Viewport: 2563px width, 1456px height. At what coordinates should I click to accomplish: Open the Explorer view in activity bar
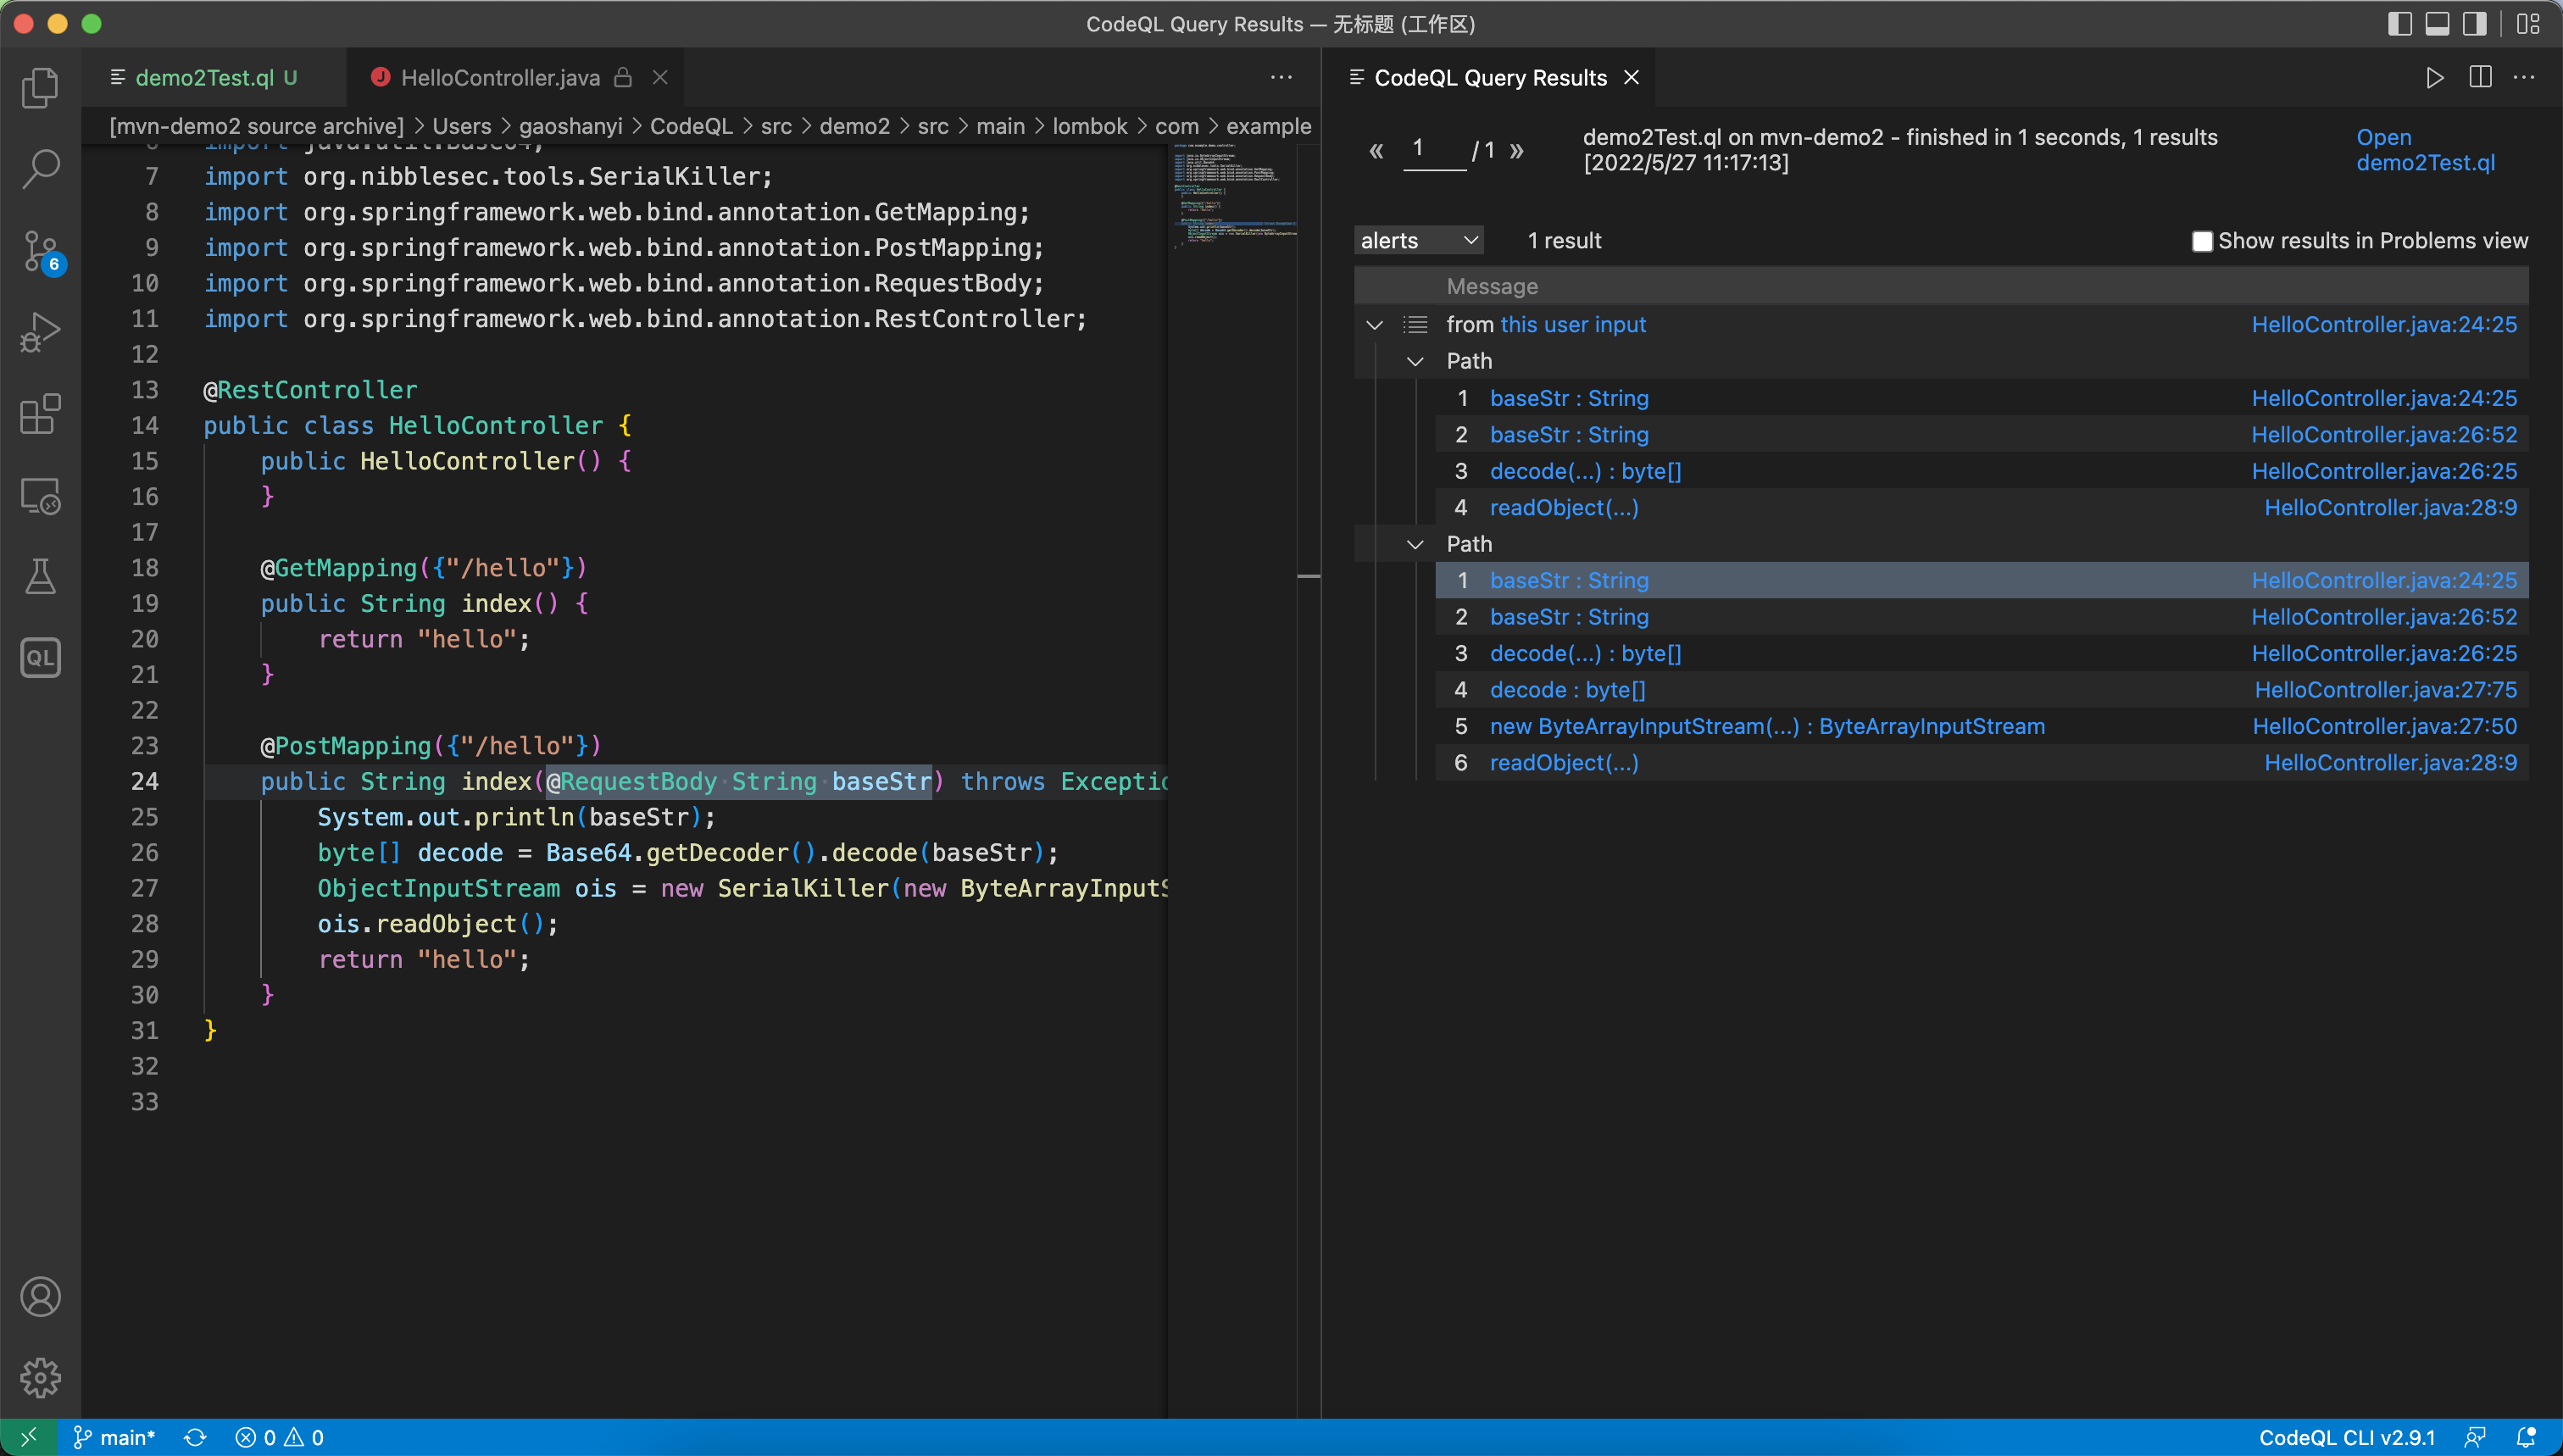click(40, 88)
